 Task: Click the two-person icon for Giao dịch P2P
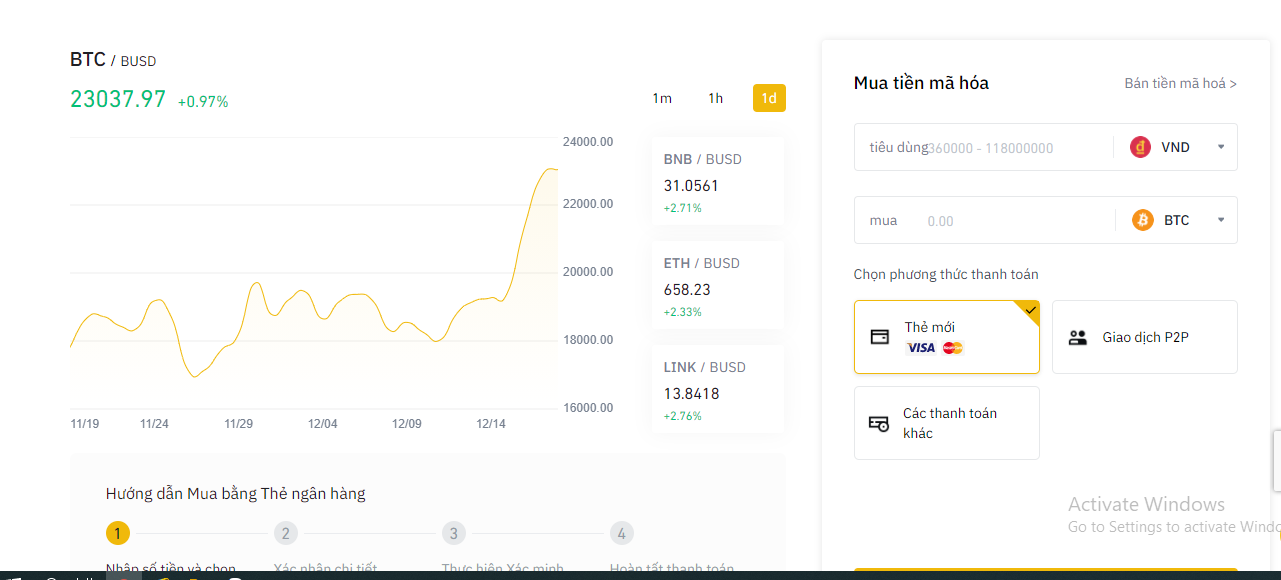(x=1077, y=338)
